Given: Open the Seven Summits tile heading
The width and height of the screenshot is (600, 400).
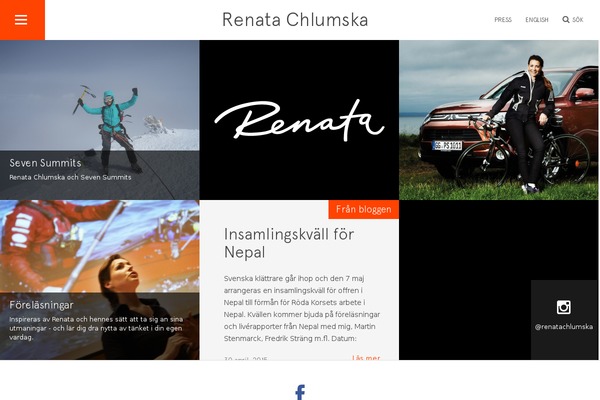Looking at the screenshot, I should [x=45, y=163].
